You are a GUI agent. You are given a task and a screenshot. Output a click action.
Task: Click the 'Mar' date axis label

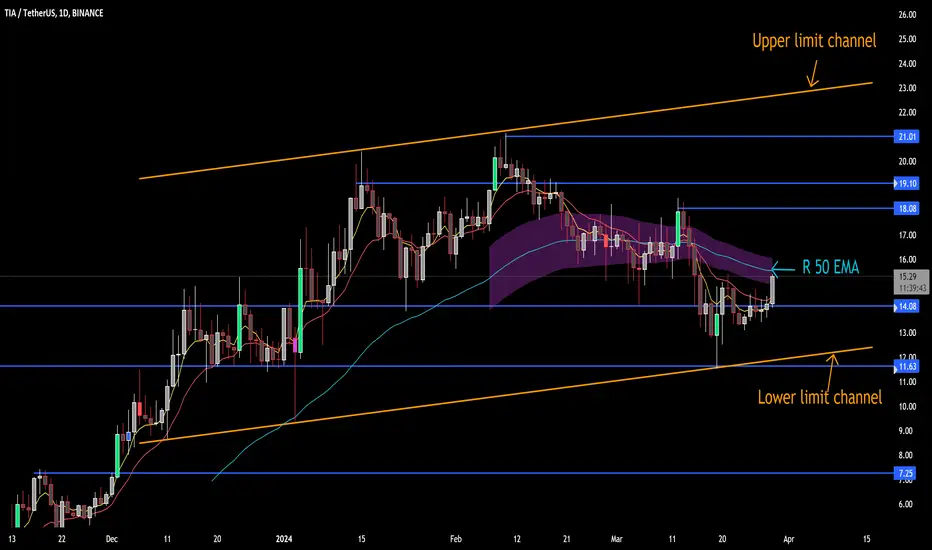point(617,539)
